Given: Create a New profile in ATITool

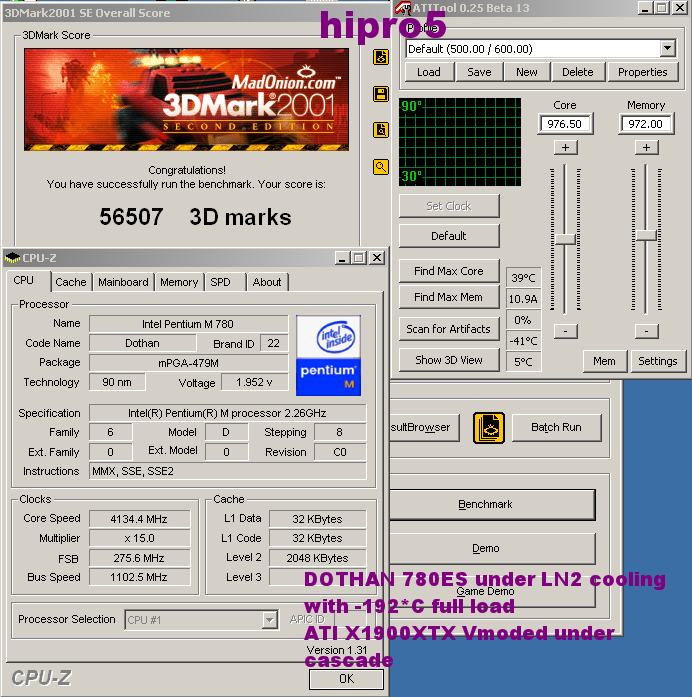Looking at the screenshot, I should coord(527,72).
